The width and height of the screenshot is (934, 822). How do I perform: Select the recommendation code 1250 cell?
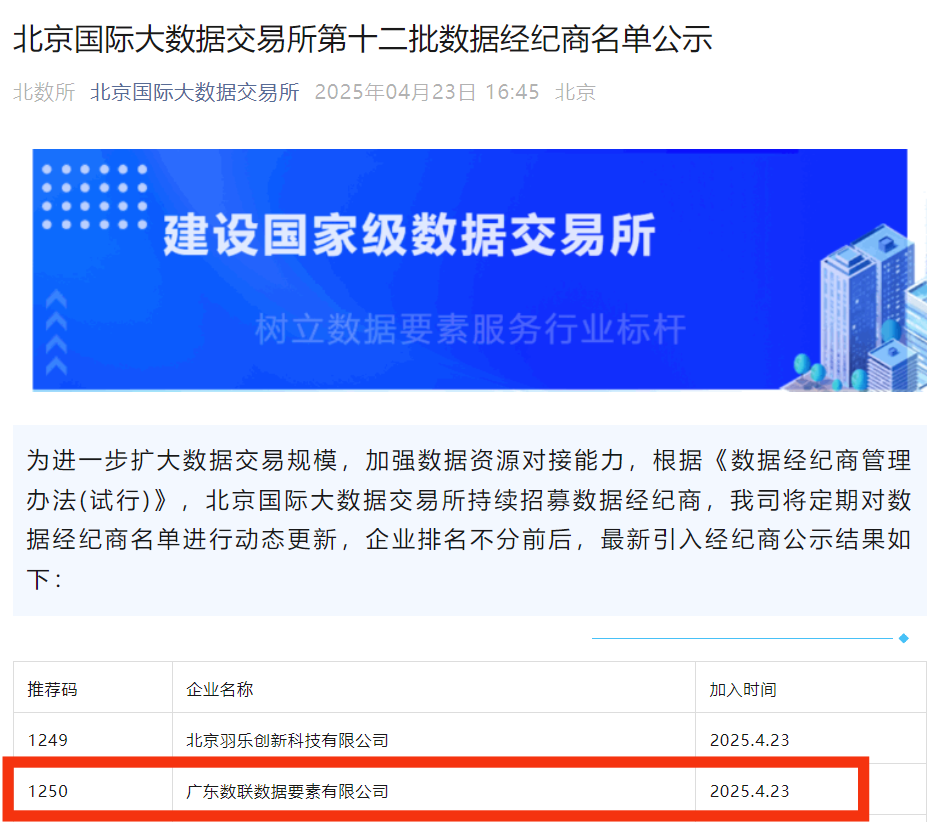pyautogui.click(x=48, y=791)
